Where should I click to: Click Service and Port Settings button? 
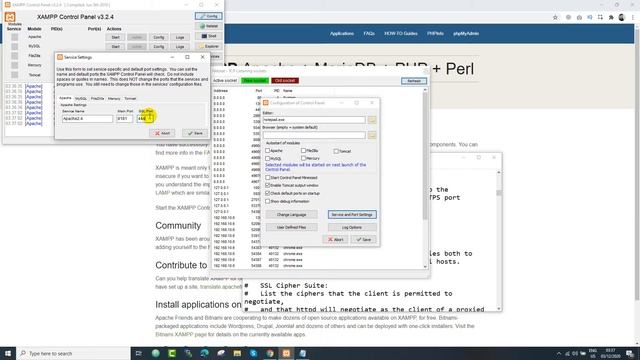352,215
